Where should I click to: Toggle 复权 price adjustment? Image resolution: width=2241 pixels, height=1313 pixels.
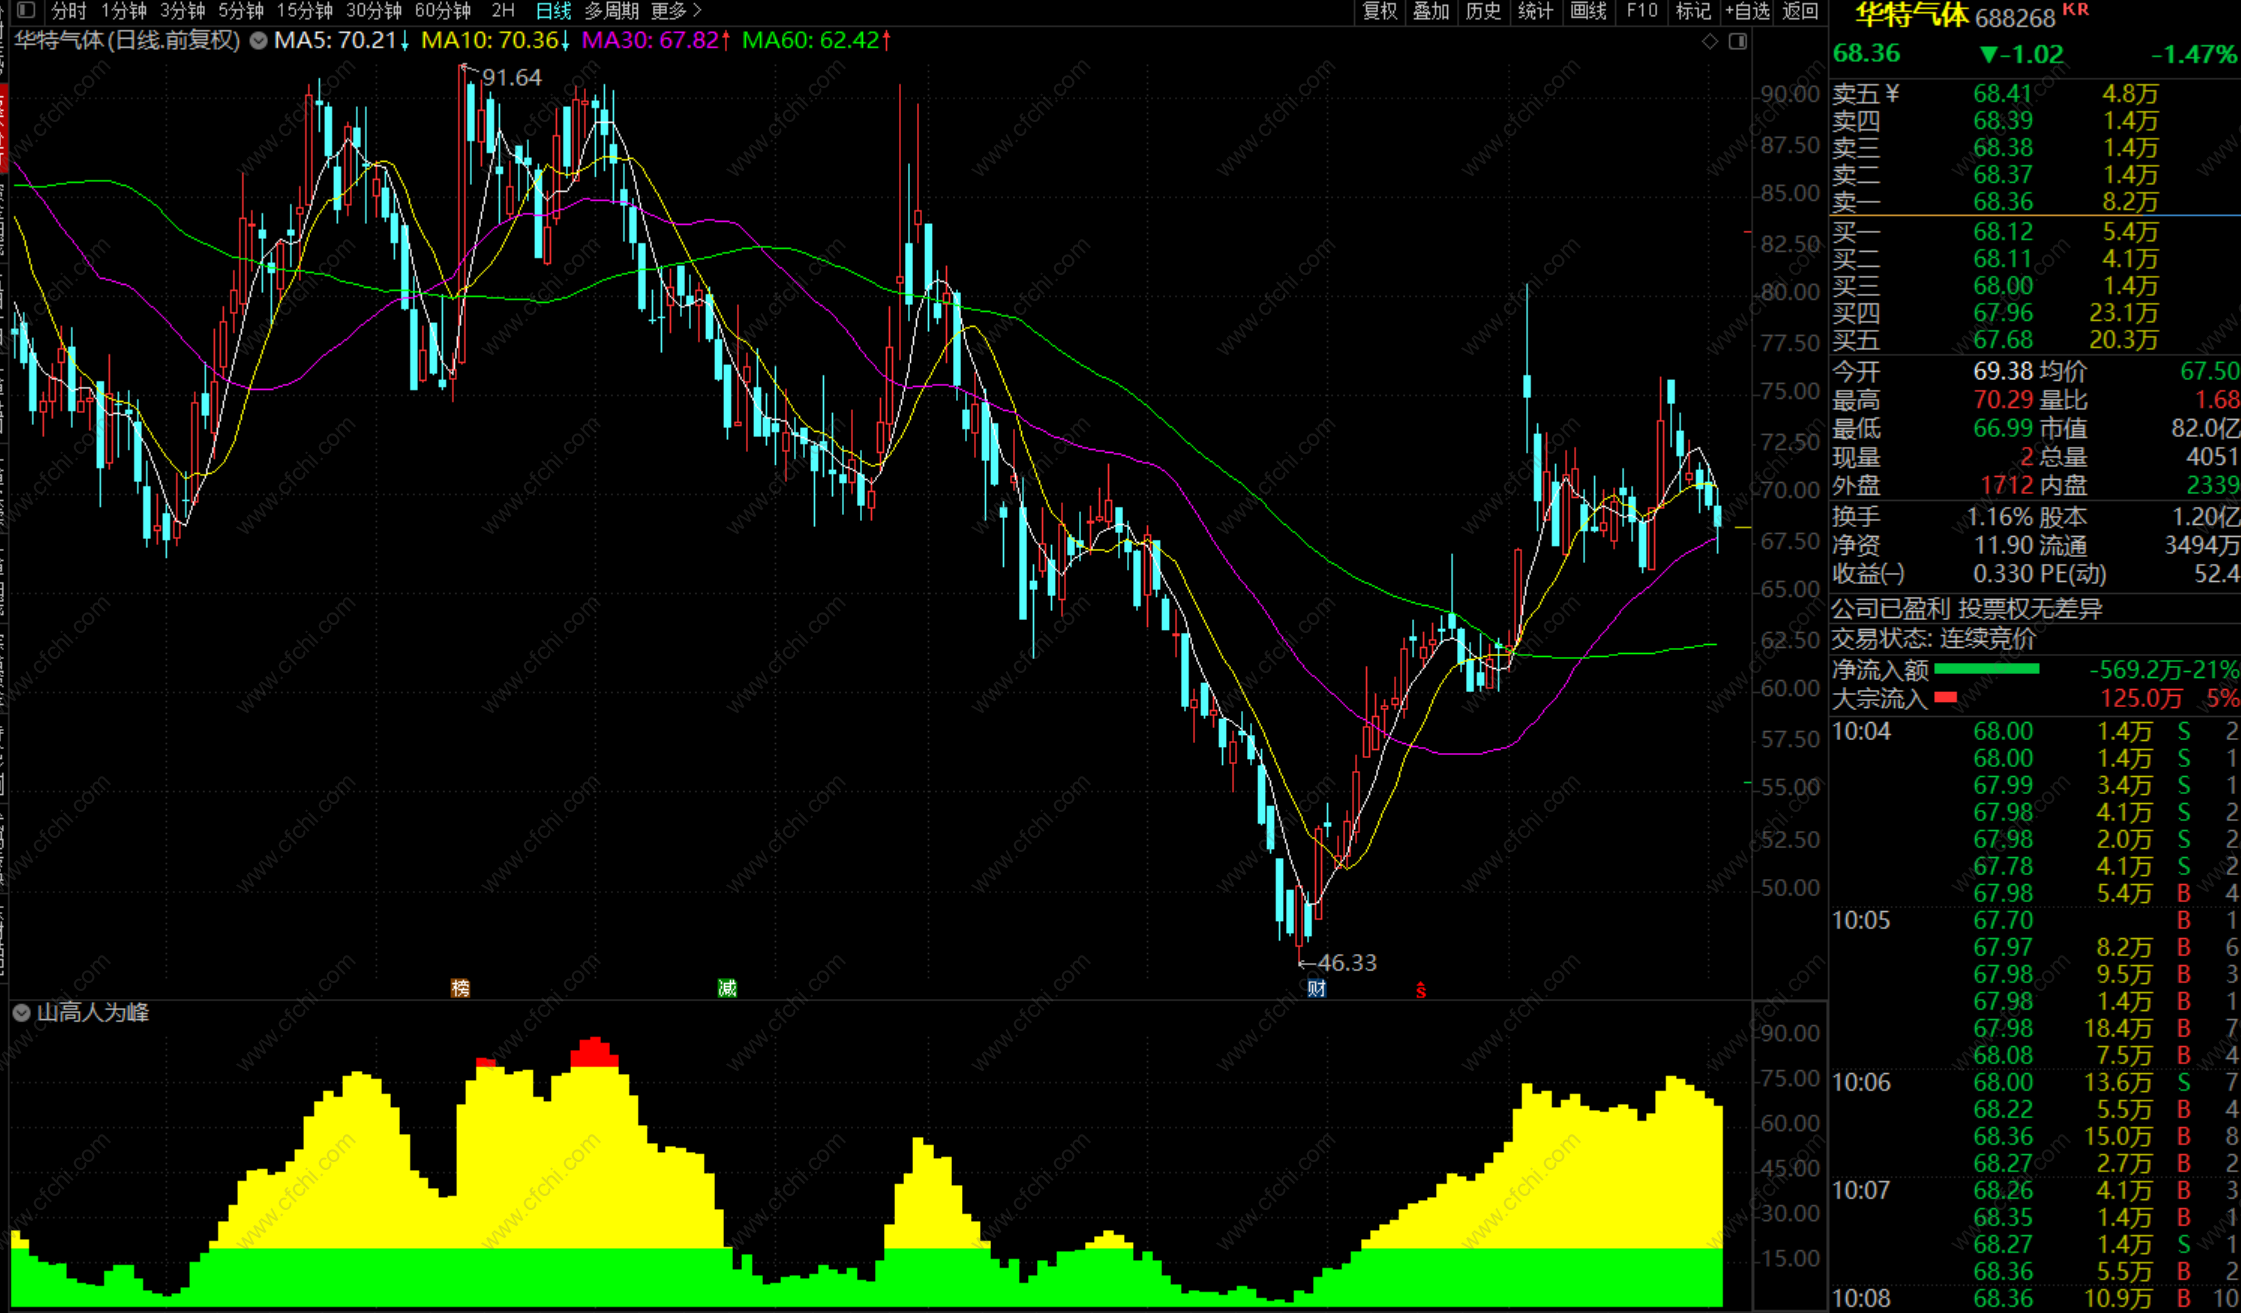[1380, 11]
